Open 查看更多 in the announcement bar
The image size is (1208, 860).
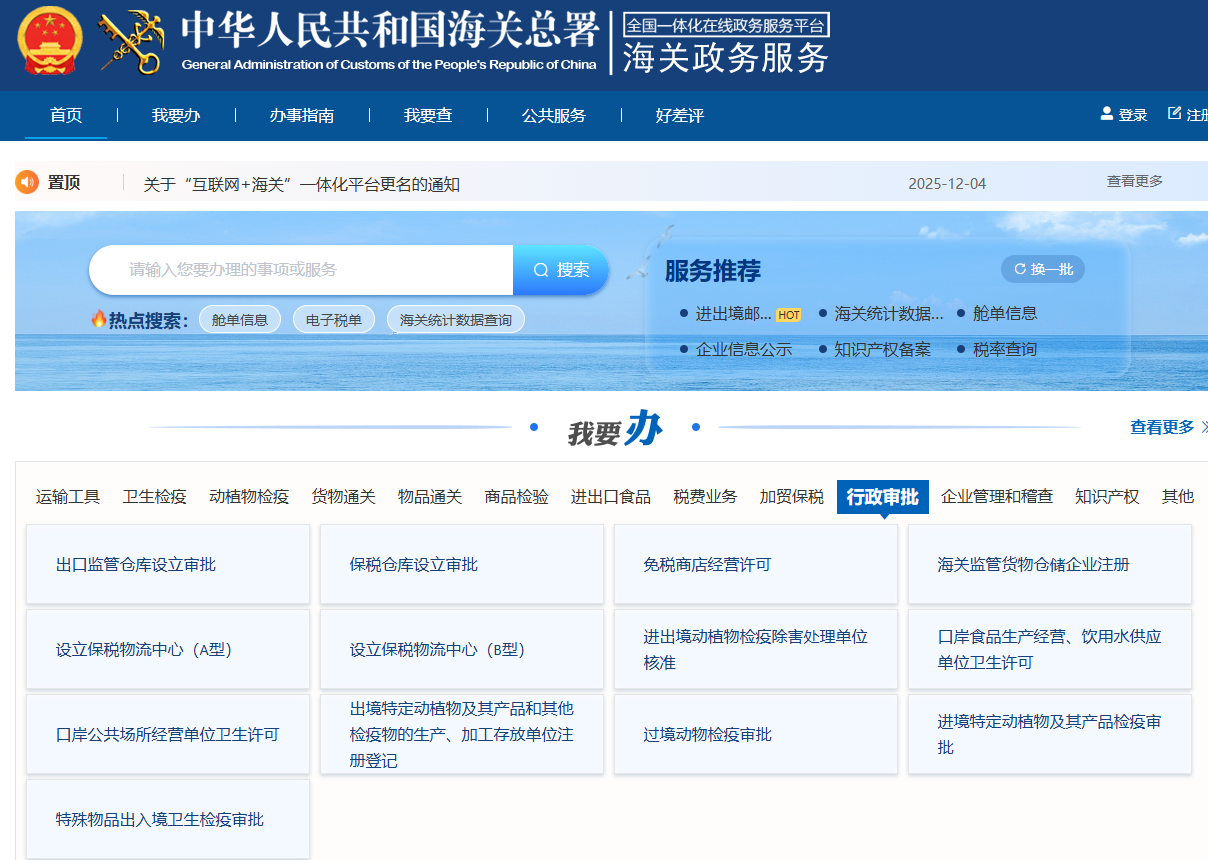tap(1134, 181)
